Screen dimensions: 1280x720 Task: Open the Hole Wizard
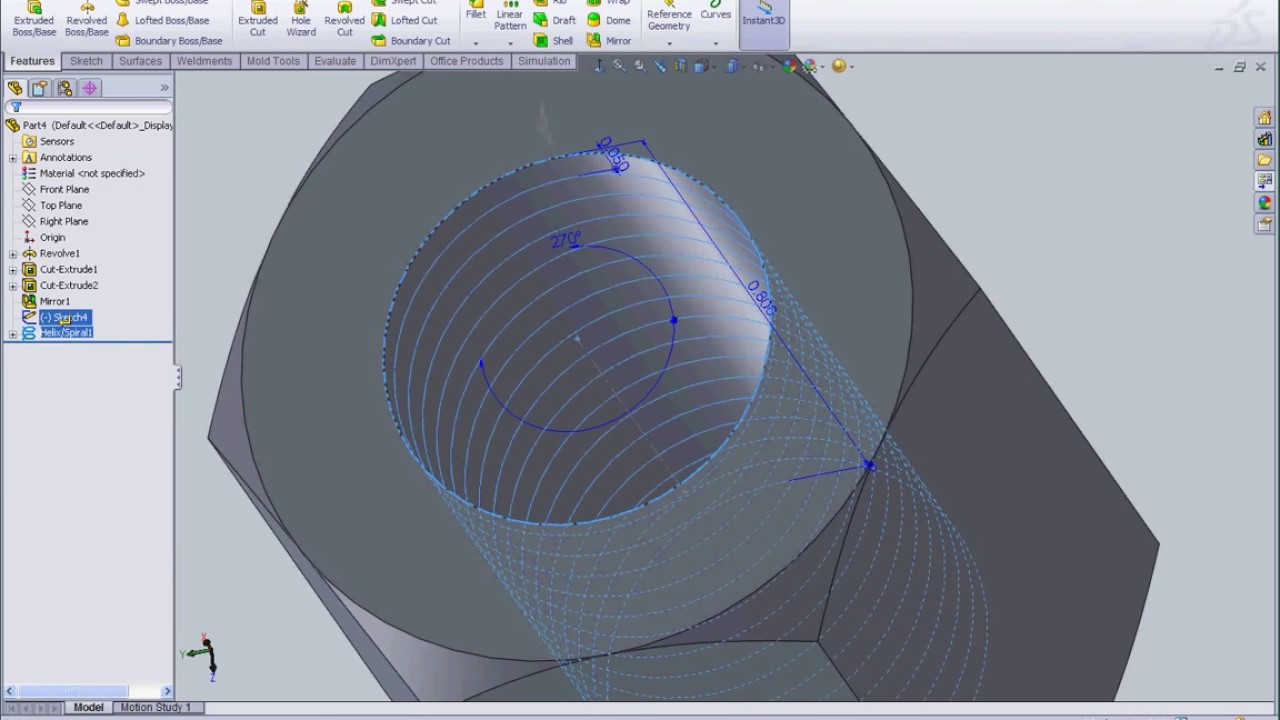[301, 20]
